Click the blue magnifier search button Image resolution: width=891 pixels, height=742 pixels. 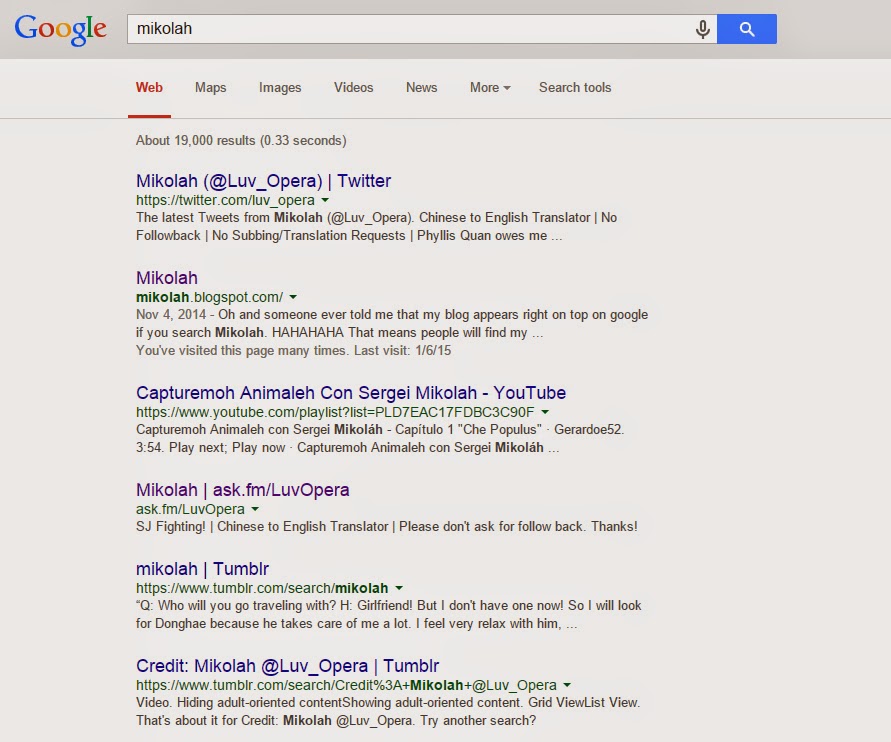pyautogui.click(x=747, y=29)
